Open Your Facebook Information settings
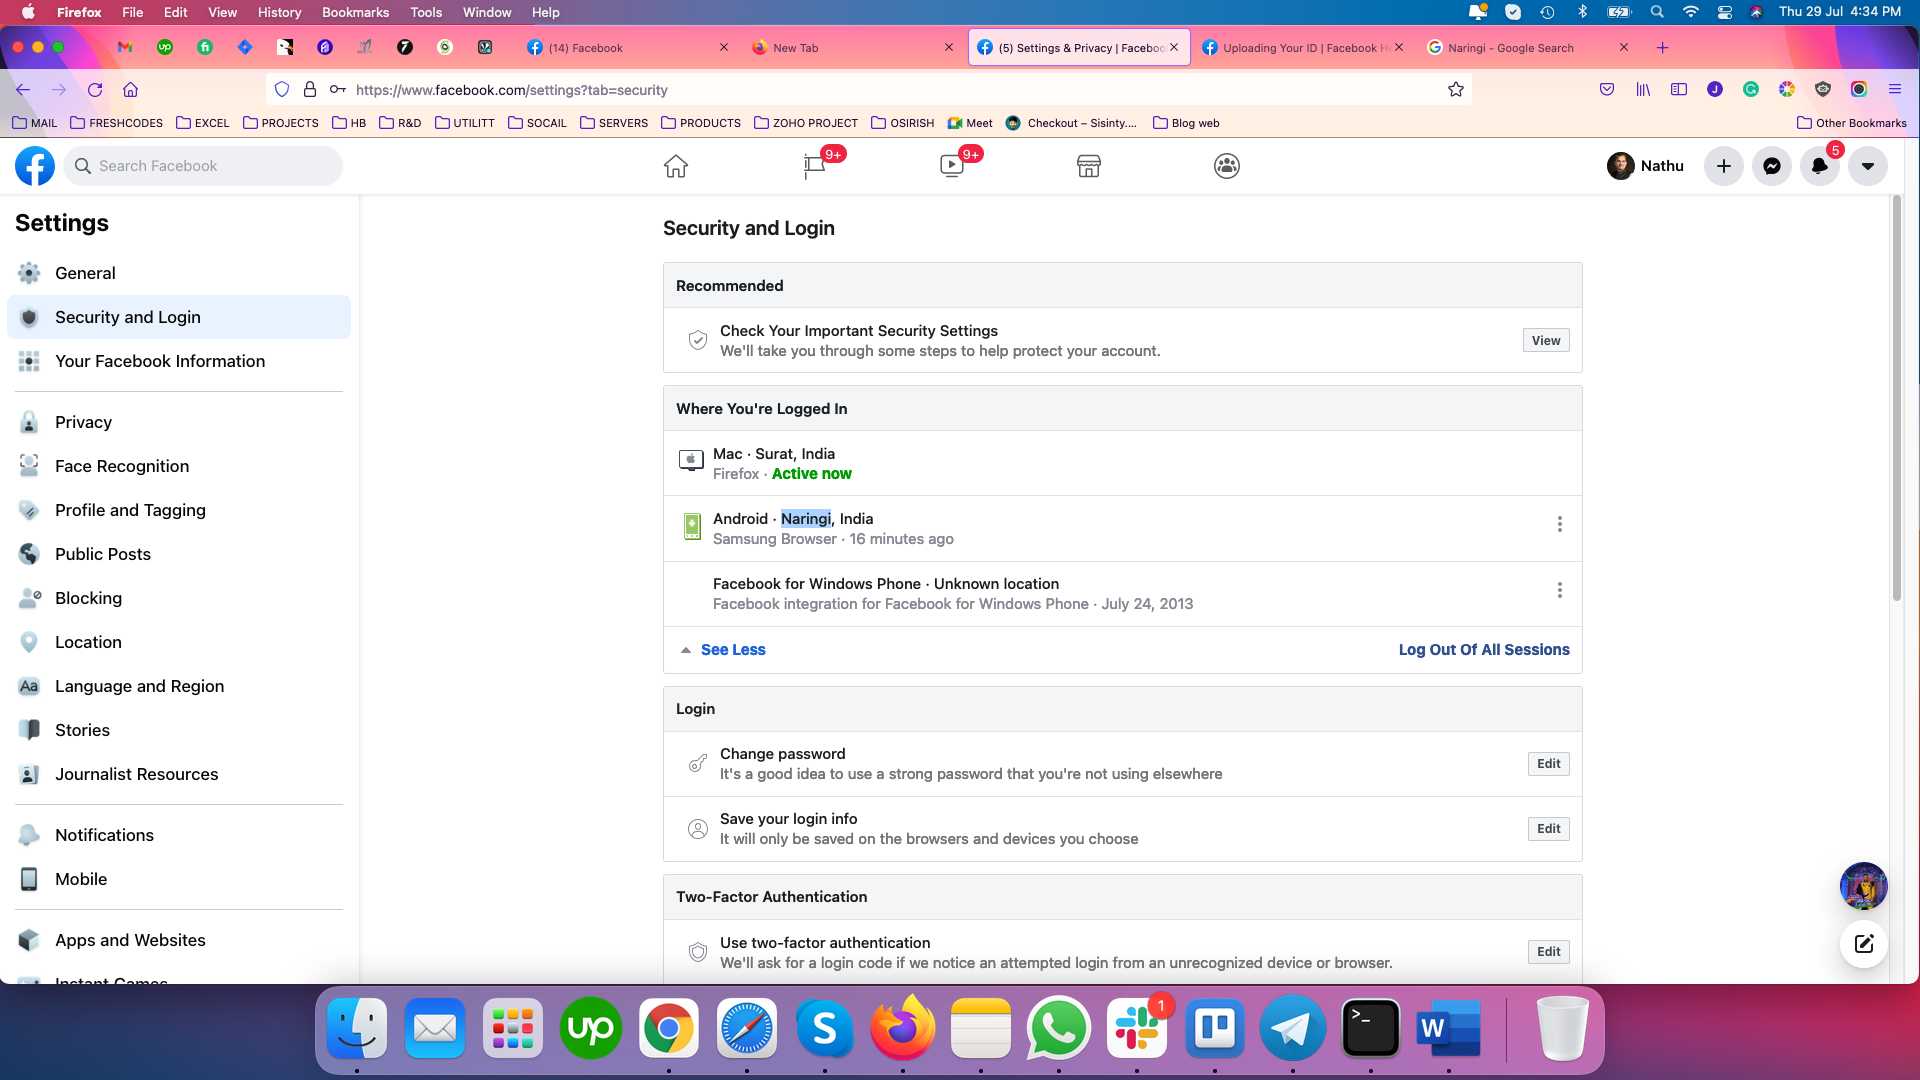1920x1080 pixels. click(x=179, y=361)
